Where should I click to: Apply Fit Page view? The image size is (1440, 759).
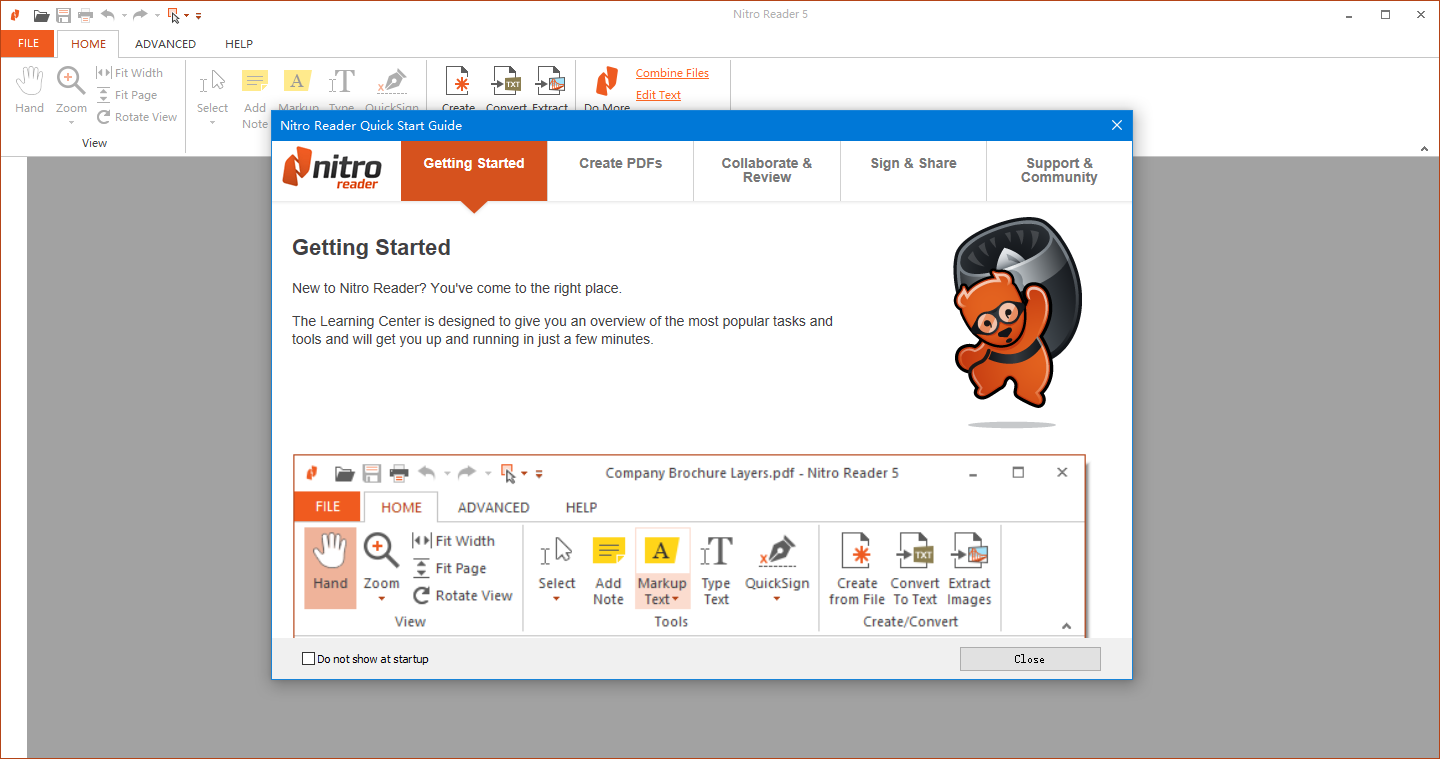(127, 95)
